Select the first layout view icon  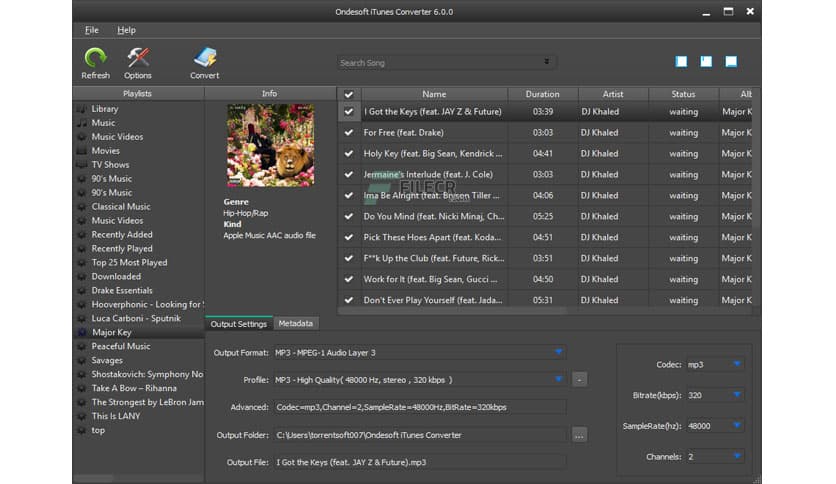pyautogui.click(x=681, y=62)
